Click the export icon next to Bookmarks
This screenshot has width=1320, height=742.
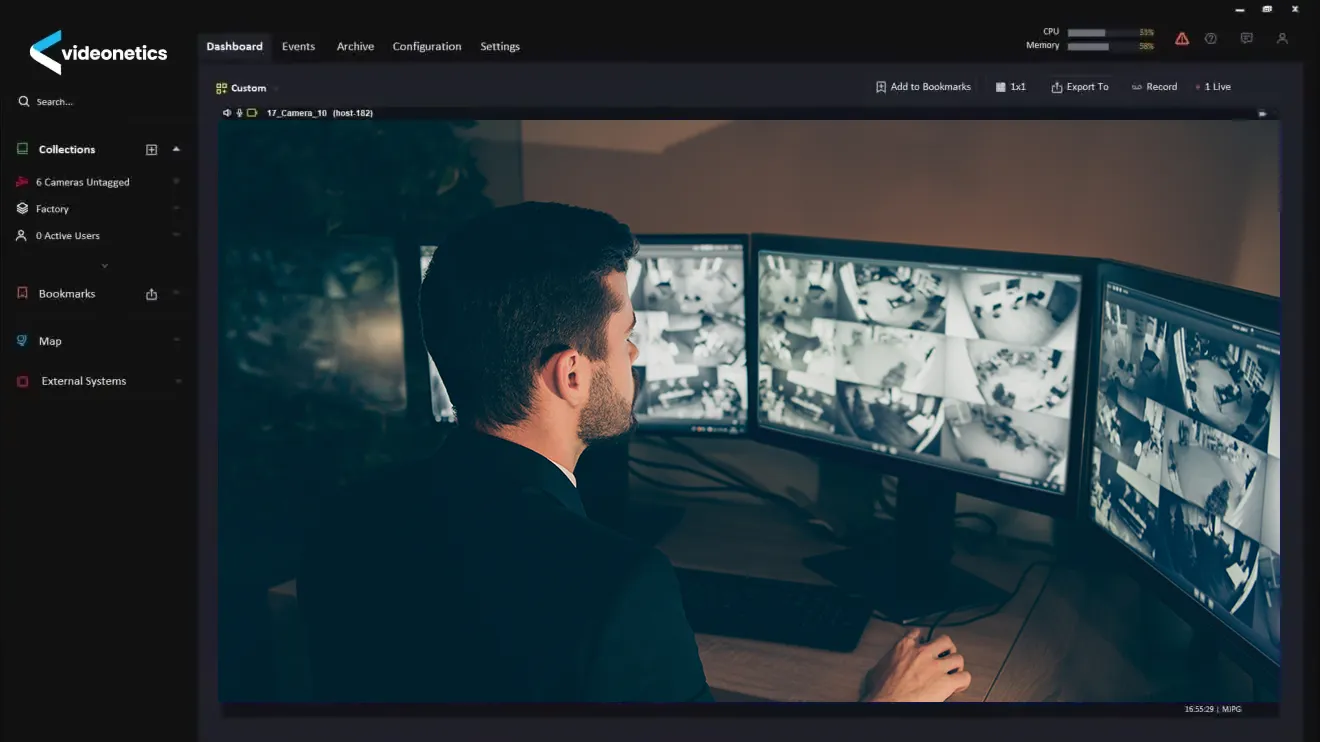(152, 294)
